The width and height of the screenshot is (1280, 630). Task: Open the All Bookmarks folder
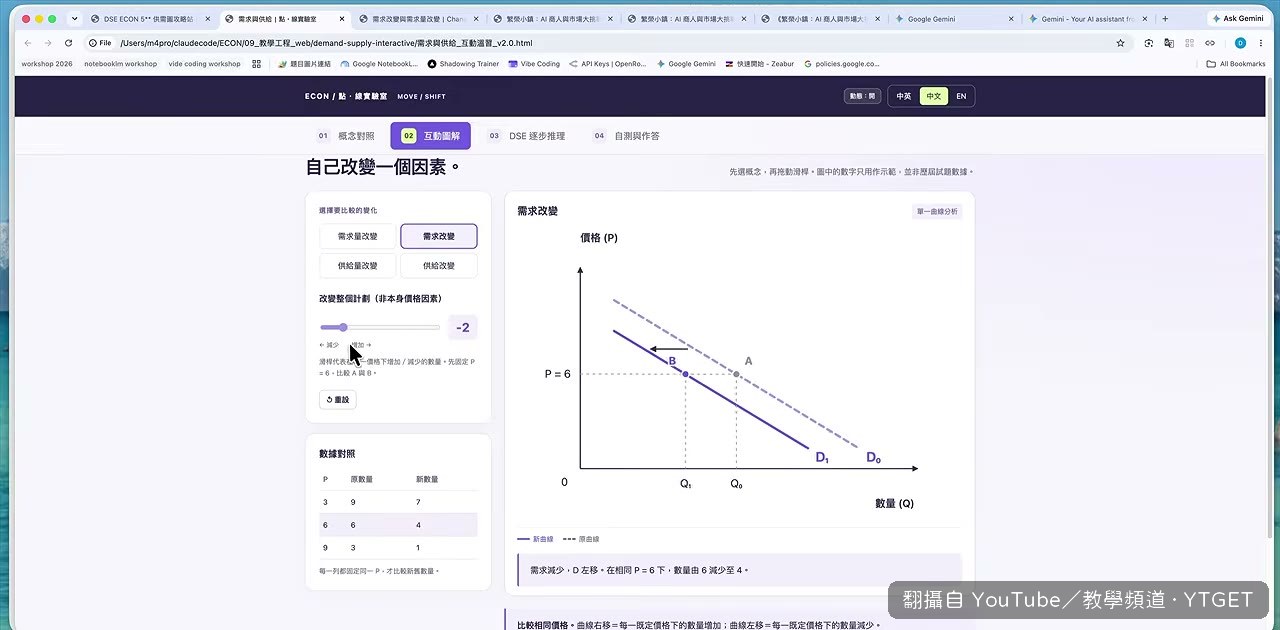click(x=1236, y=64)
